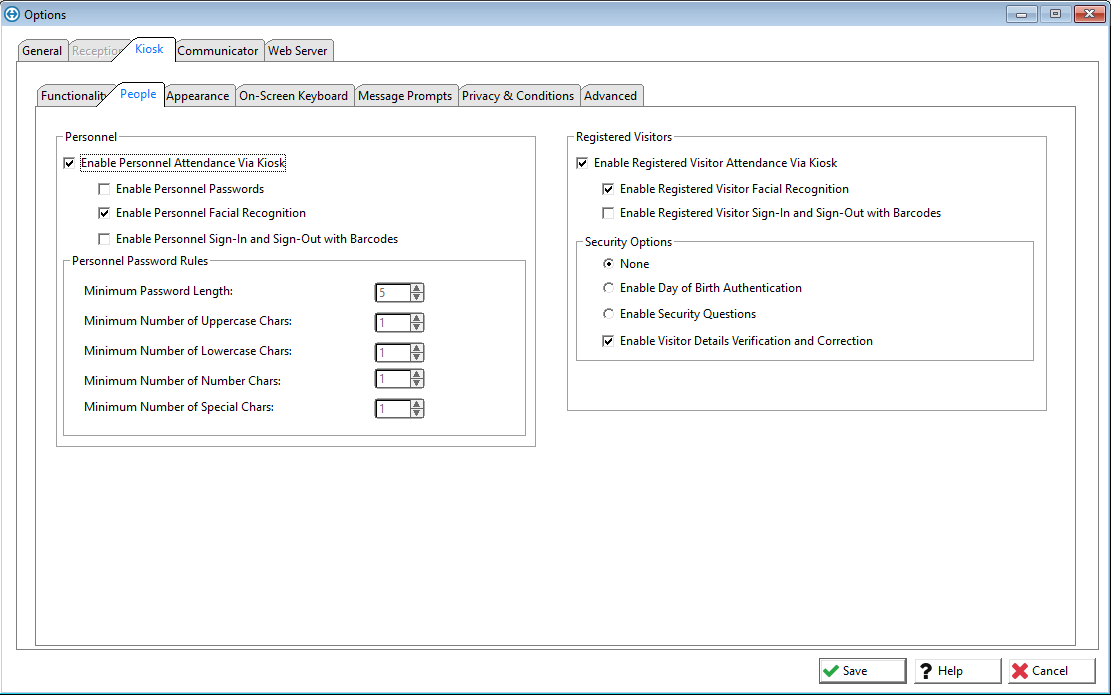This screenshot has height=695, width=1111.
Task: Go to the On-Screen Keyboard sub-tab
Action: pos(293,96)
